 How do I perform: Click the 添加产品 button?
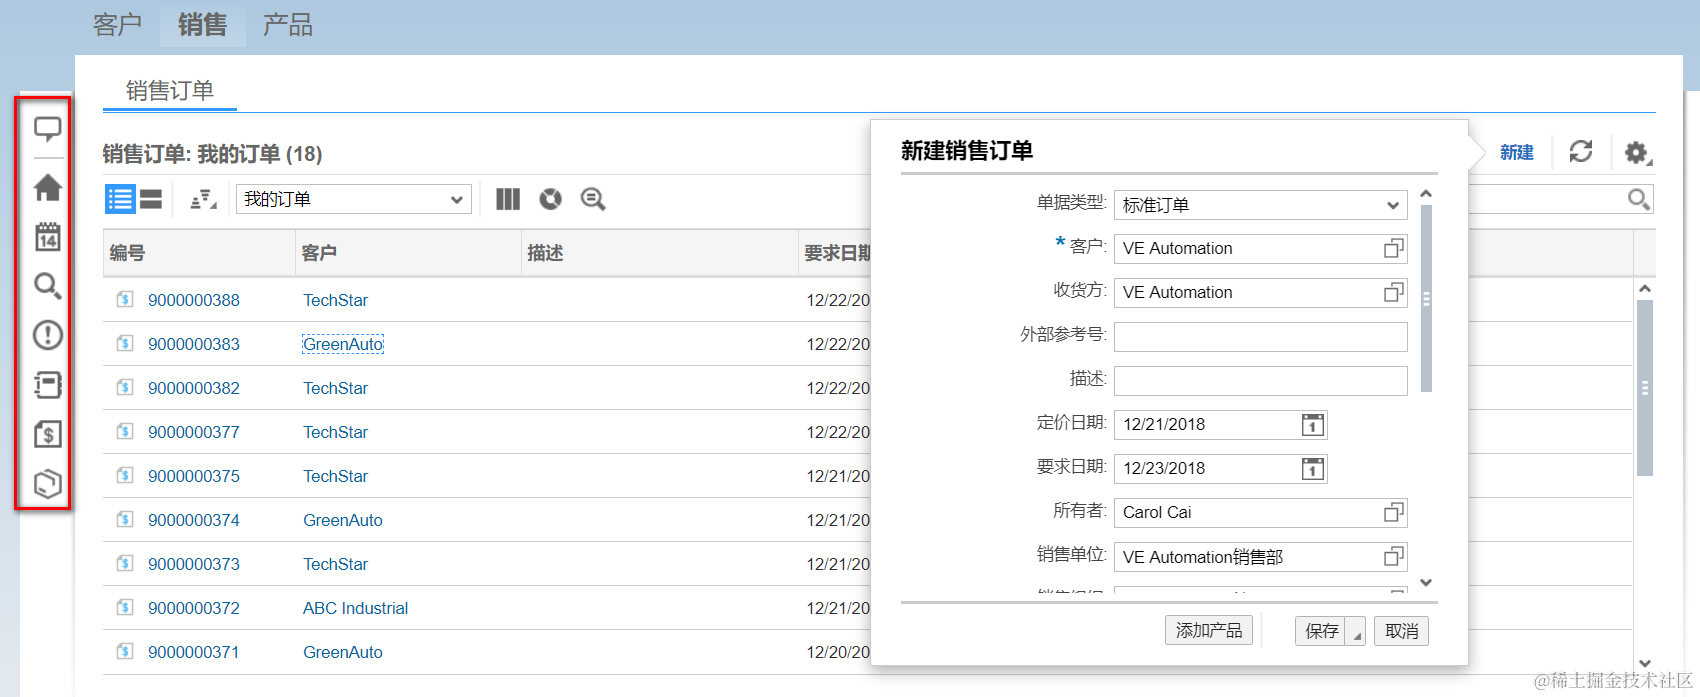click(x=1209, y=631)
